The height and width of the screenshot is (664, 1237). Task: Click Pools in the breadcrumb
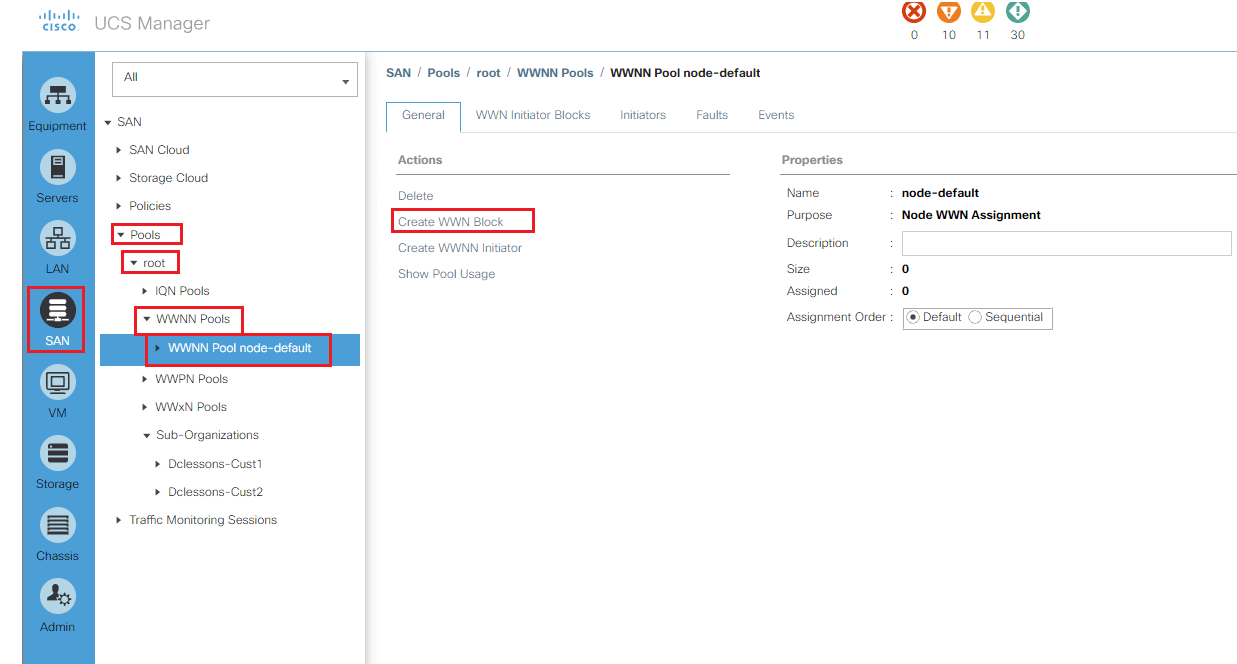(x=444, y=73)
